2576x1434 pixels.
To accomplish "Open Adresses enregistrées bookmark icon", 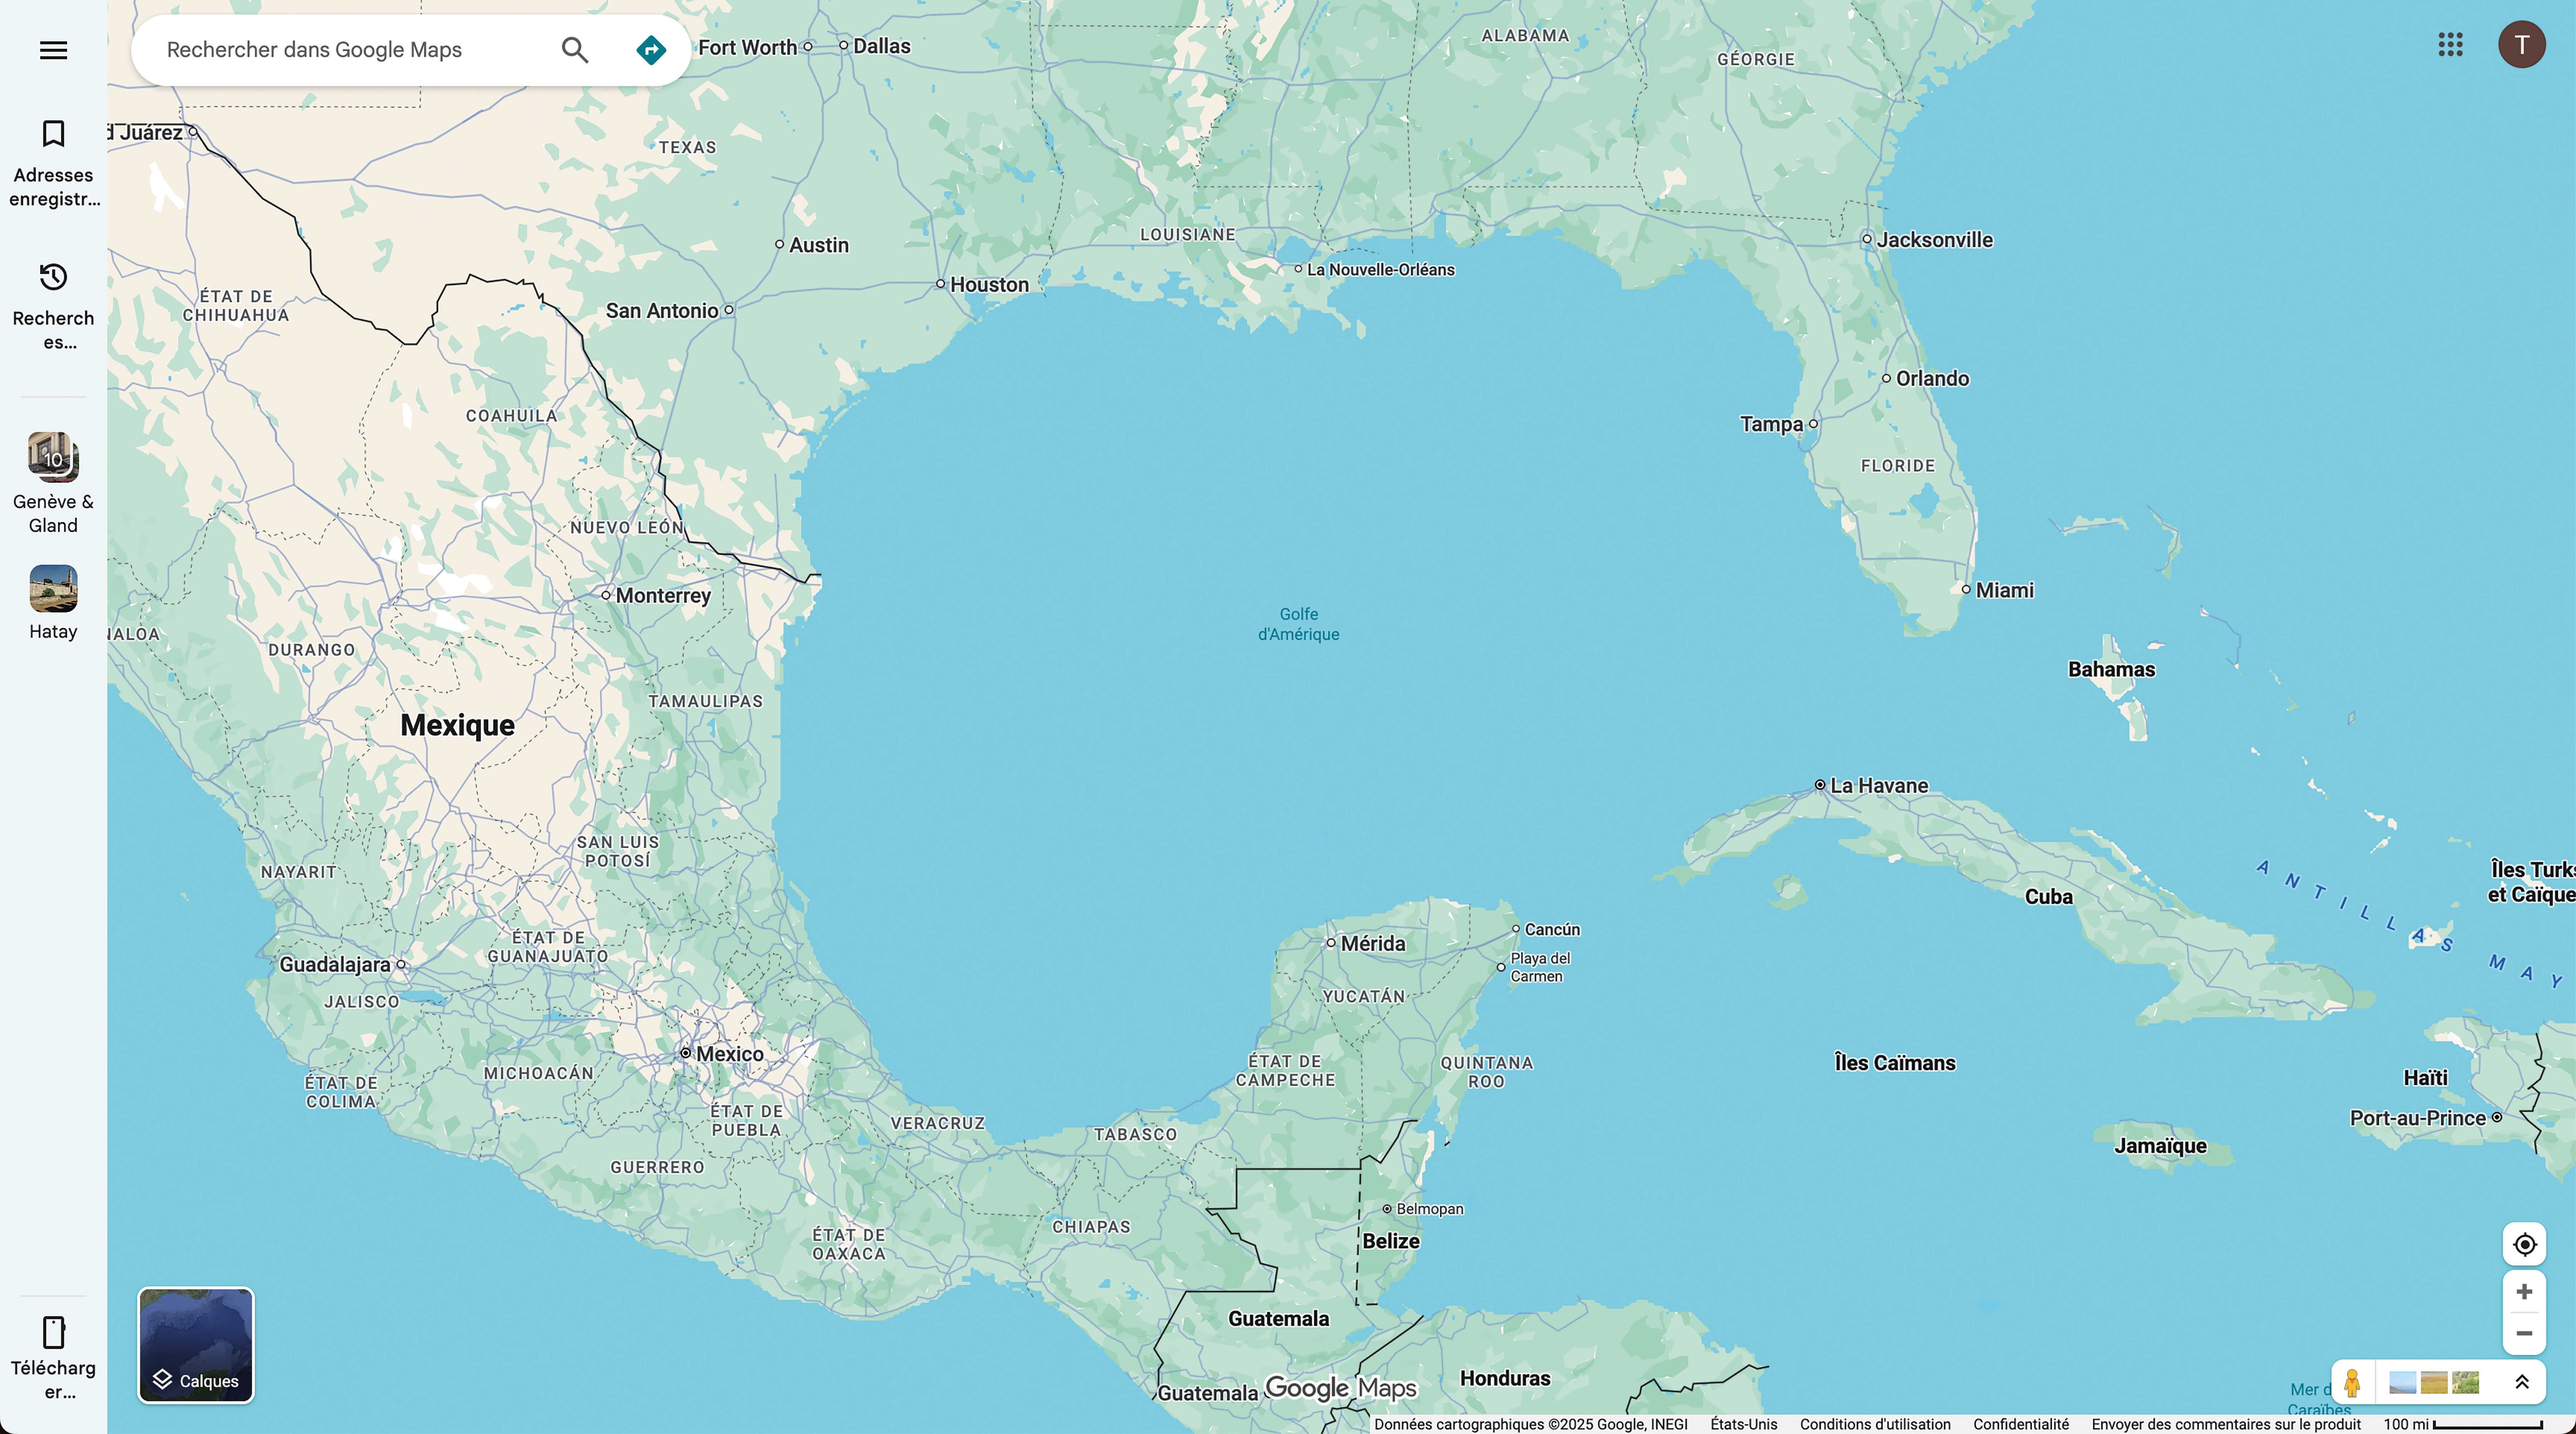I will click(53, 134).
